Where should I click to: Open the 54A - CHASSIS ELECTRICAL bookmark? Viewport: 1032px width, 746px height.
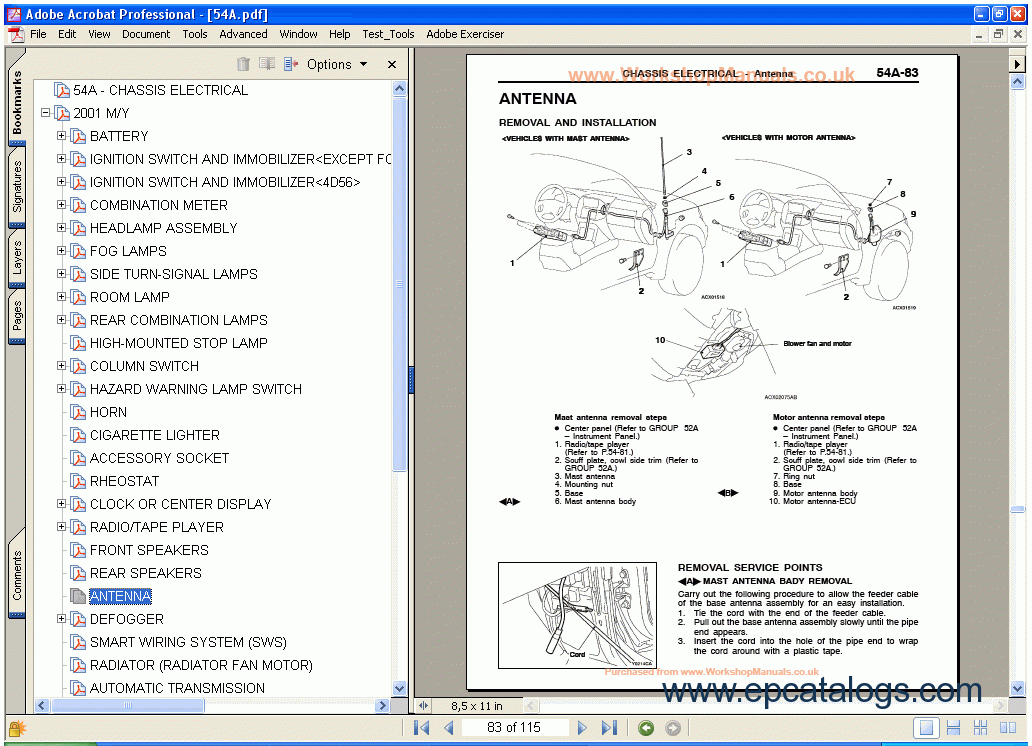click(161, 90)
